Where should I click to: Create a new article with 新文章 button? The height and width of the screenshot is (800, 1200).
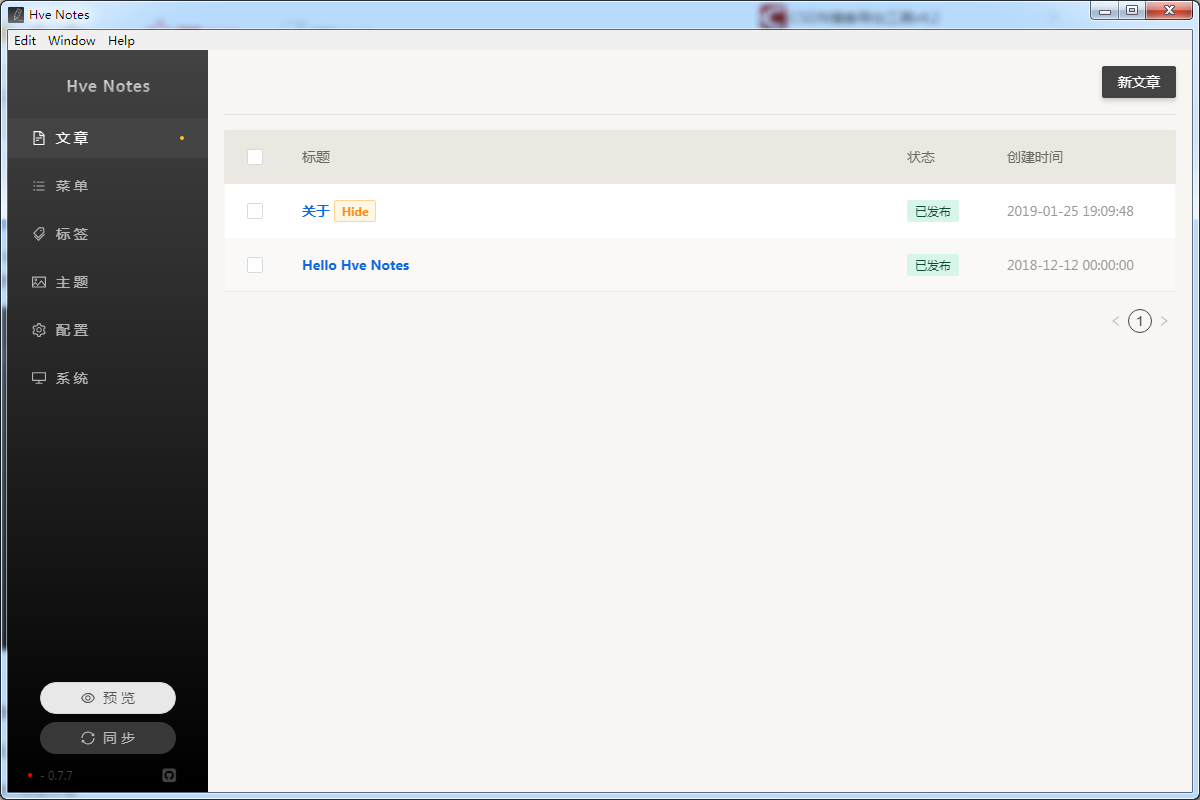[1139, 82]
